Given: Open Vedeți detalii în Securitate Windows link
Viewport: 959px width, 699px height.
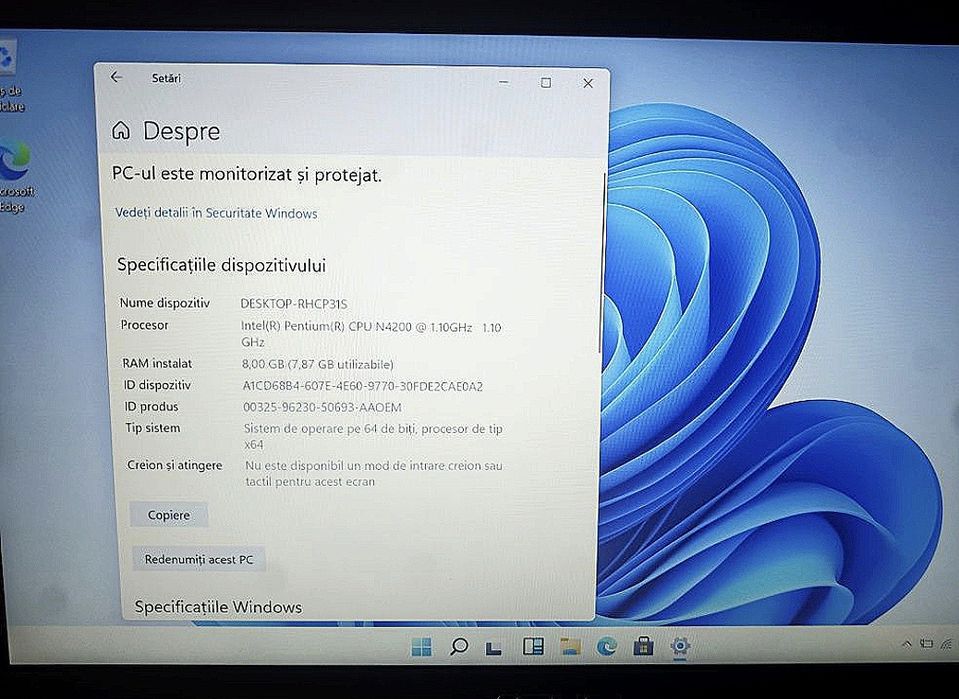Looking at the screenshot, I should point(216,213).
